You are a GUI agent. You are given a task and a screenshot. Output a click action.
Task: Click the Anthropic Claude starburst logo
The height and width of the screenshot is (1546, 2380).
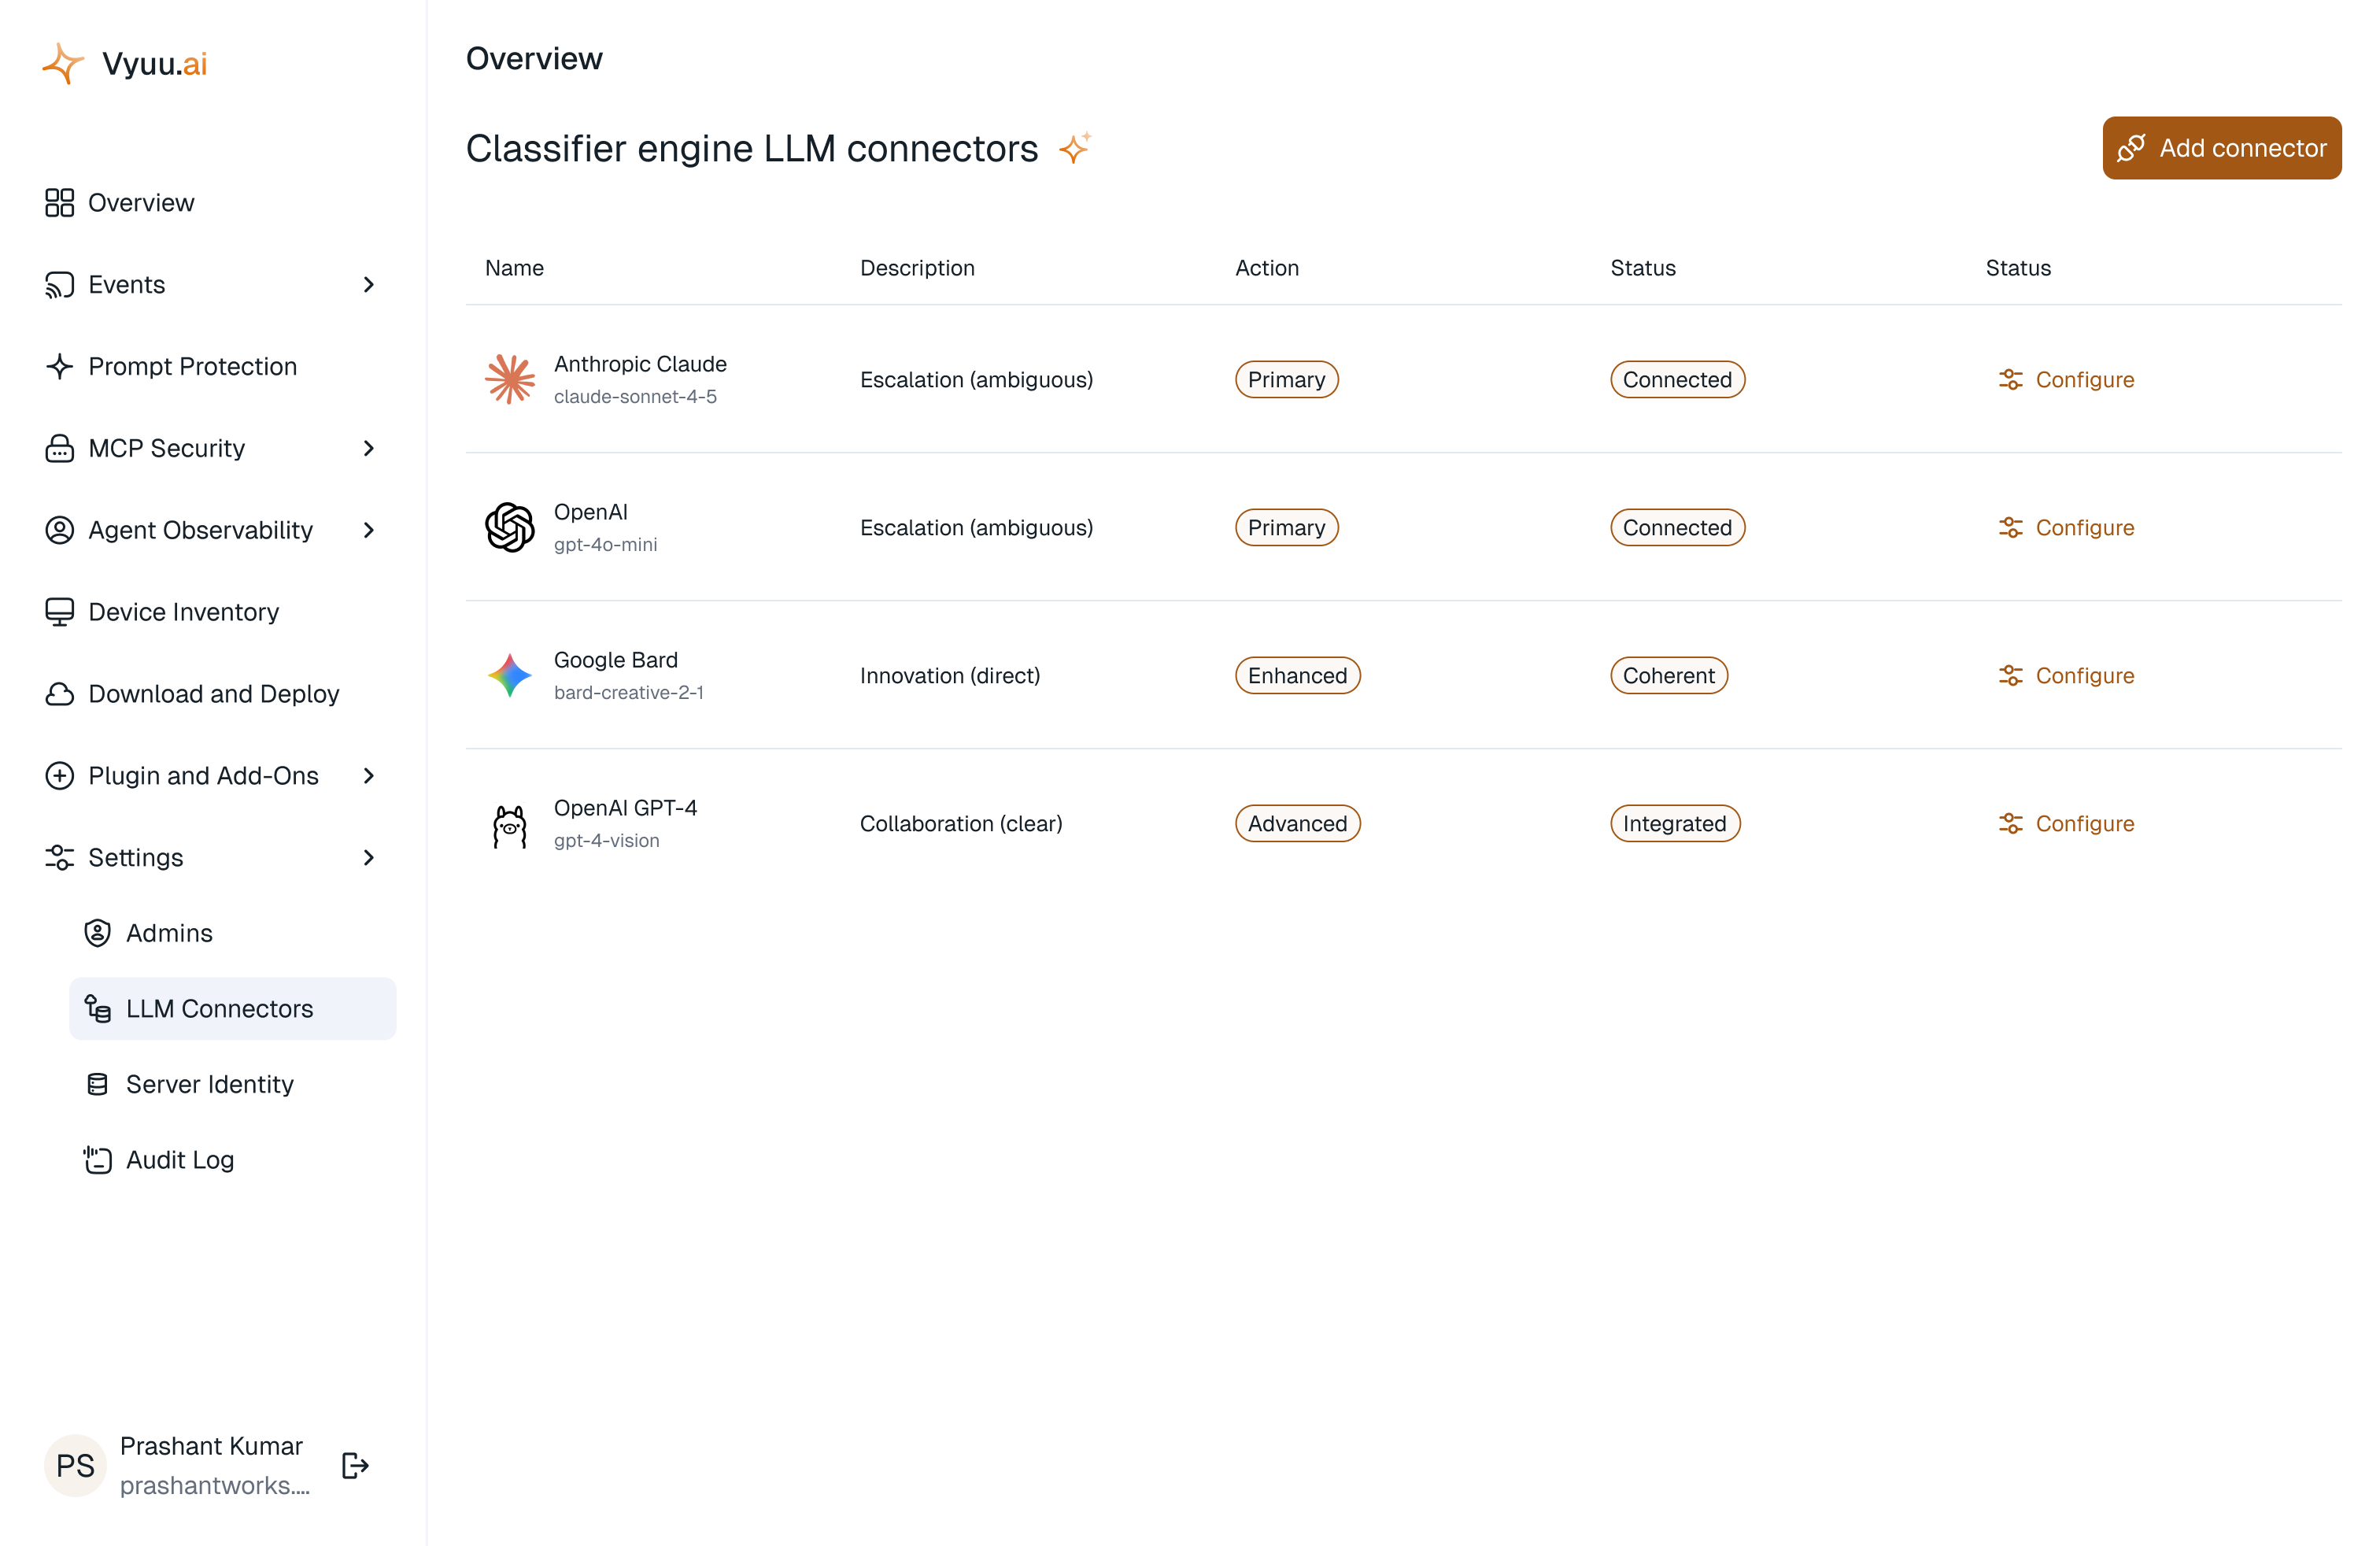click(510, 379)
